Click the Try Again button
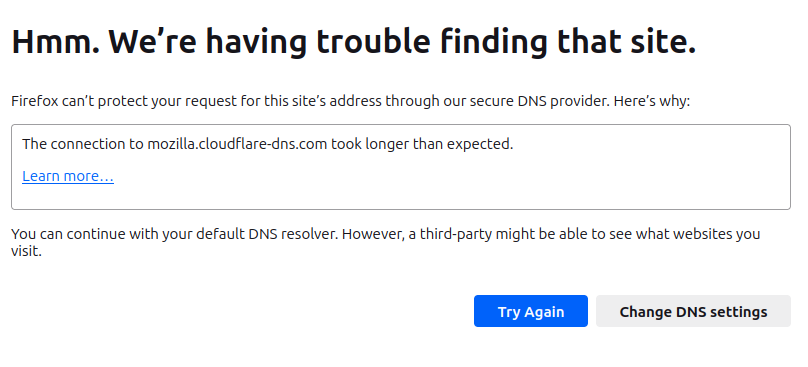This screenshot has height=367, width=808. pyautogui.click(x=531, y=311)
